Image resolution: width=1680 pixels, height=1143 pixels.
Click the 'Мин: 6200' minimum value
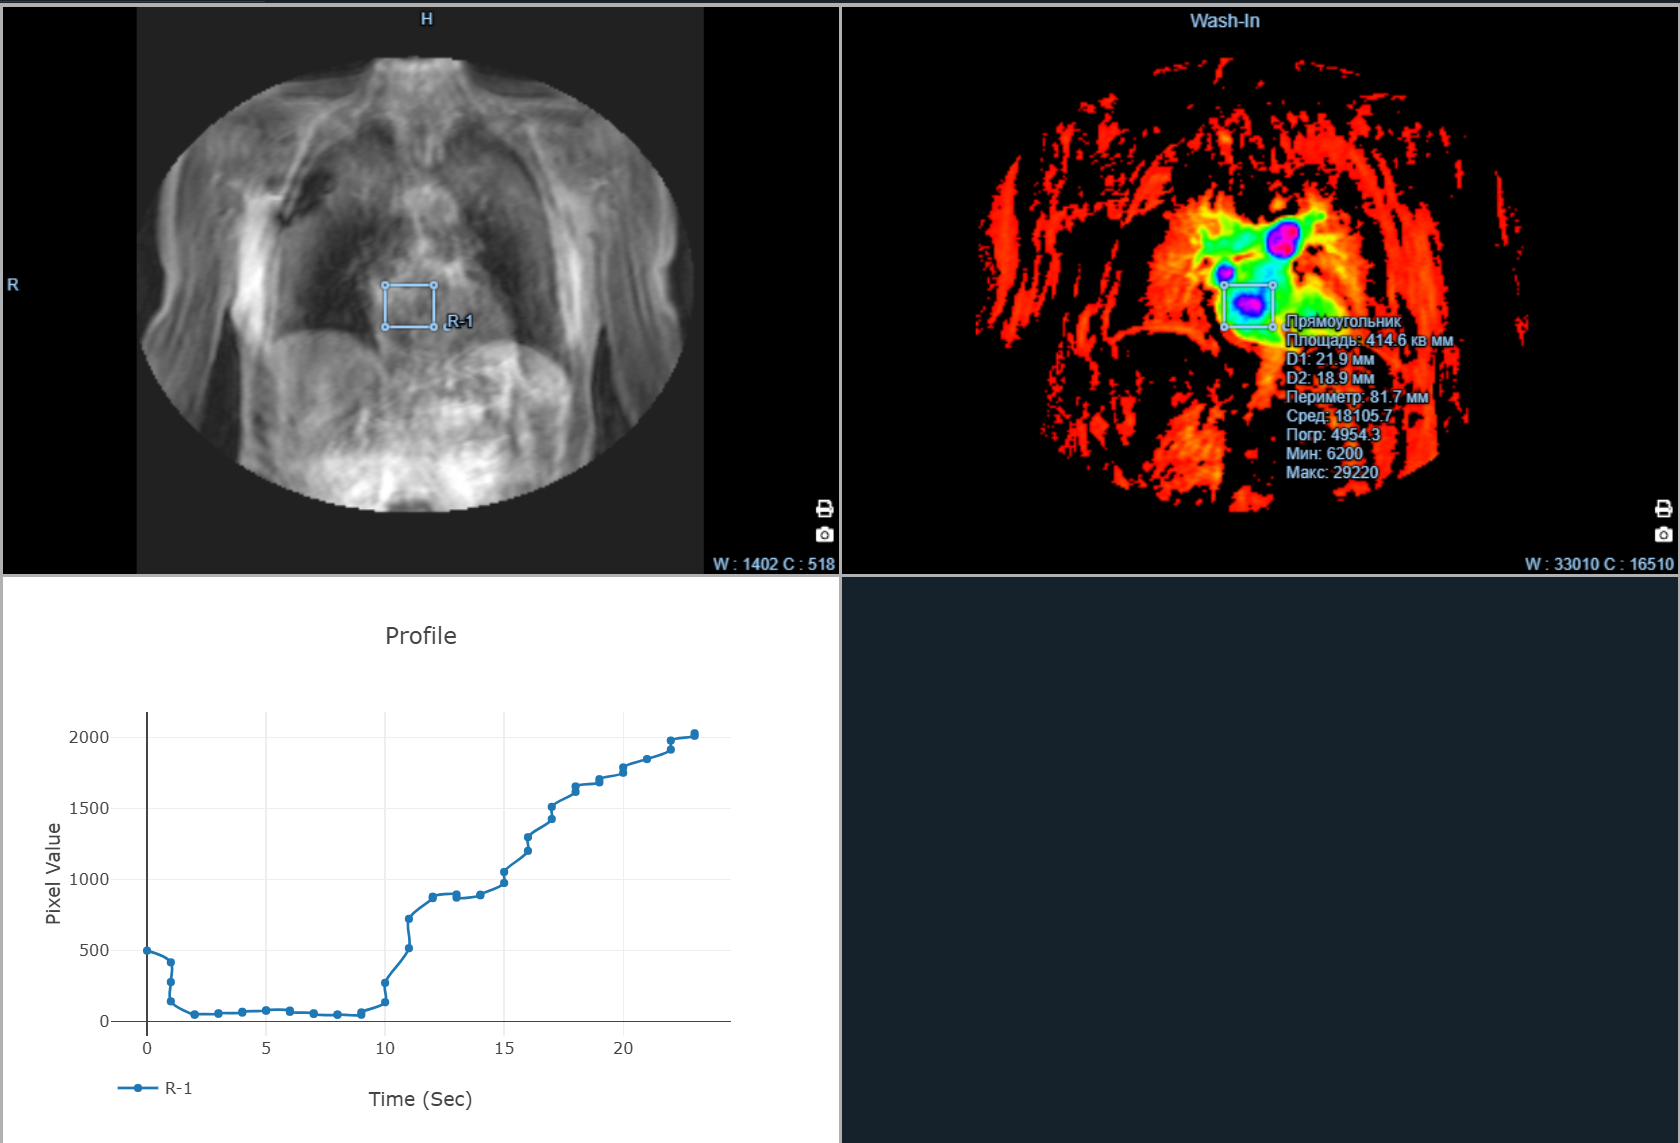1324,454
